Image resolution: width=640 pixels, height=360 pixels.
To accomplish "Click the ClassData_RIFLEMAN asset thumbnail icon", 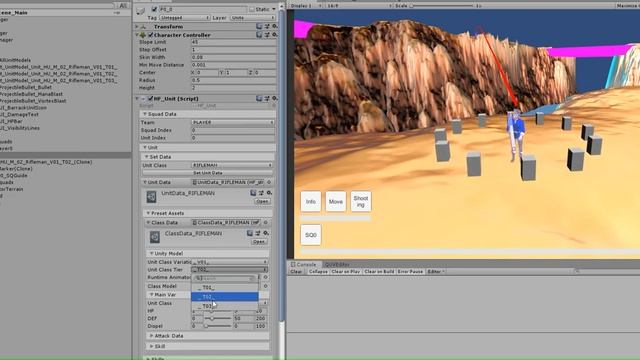I will pyautogui.click(x=155, y=237).
